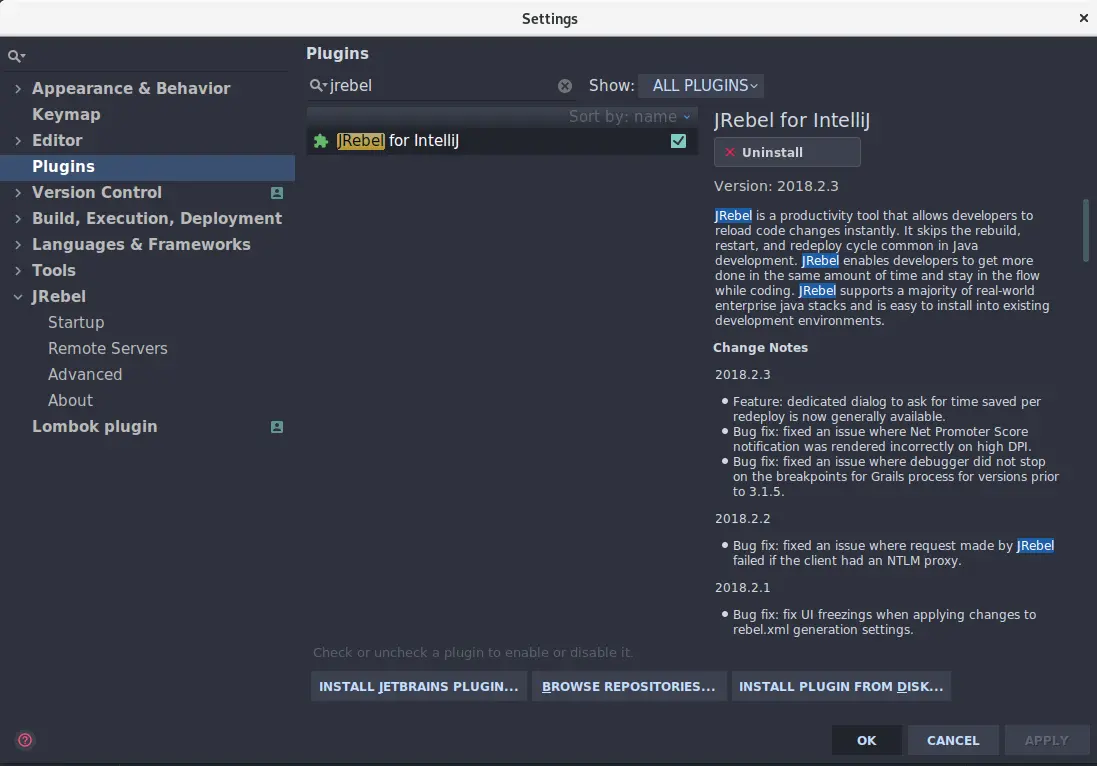
Task: Click the green JRebel plugin icon
Action: [x=321, y=141]
